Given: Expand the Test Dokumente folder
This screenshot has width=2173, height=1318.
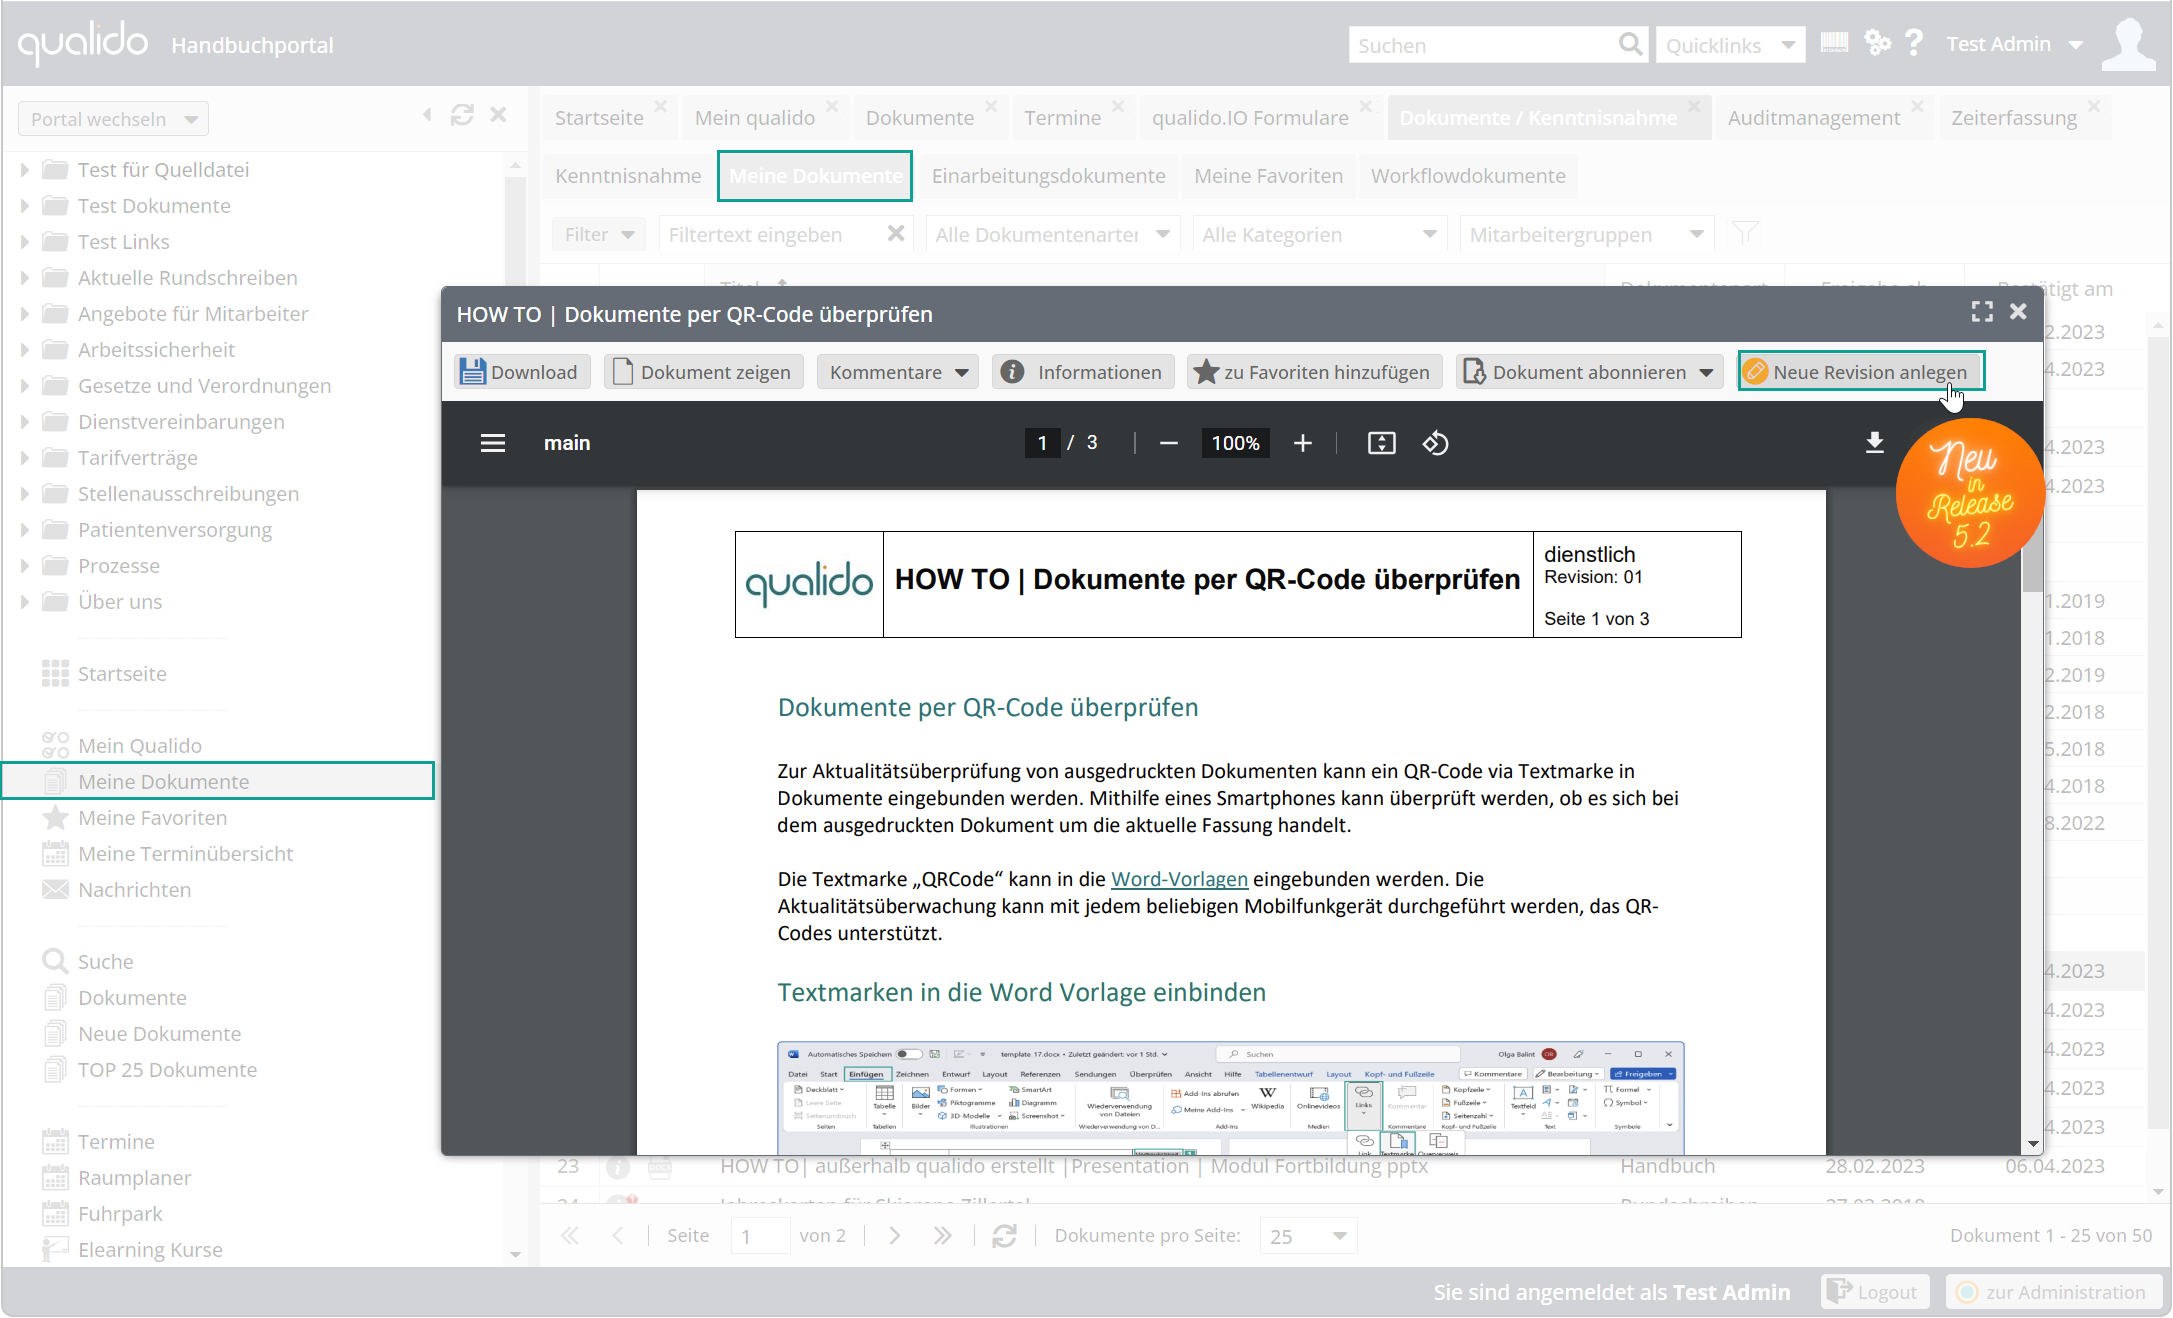Looking at the screenshot, I should point(24,206).
